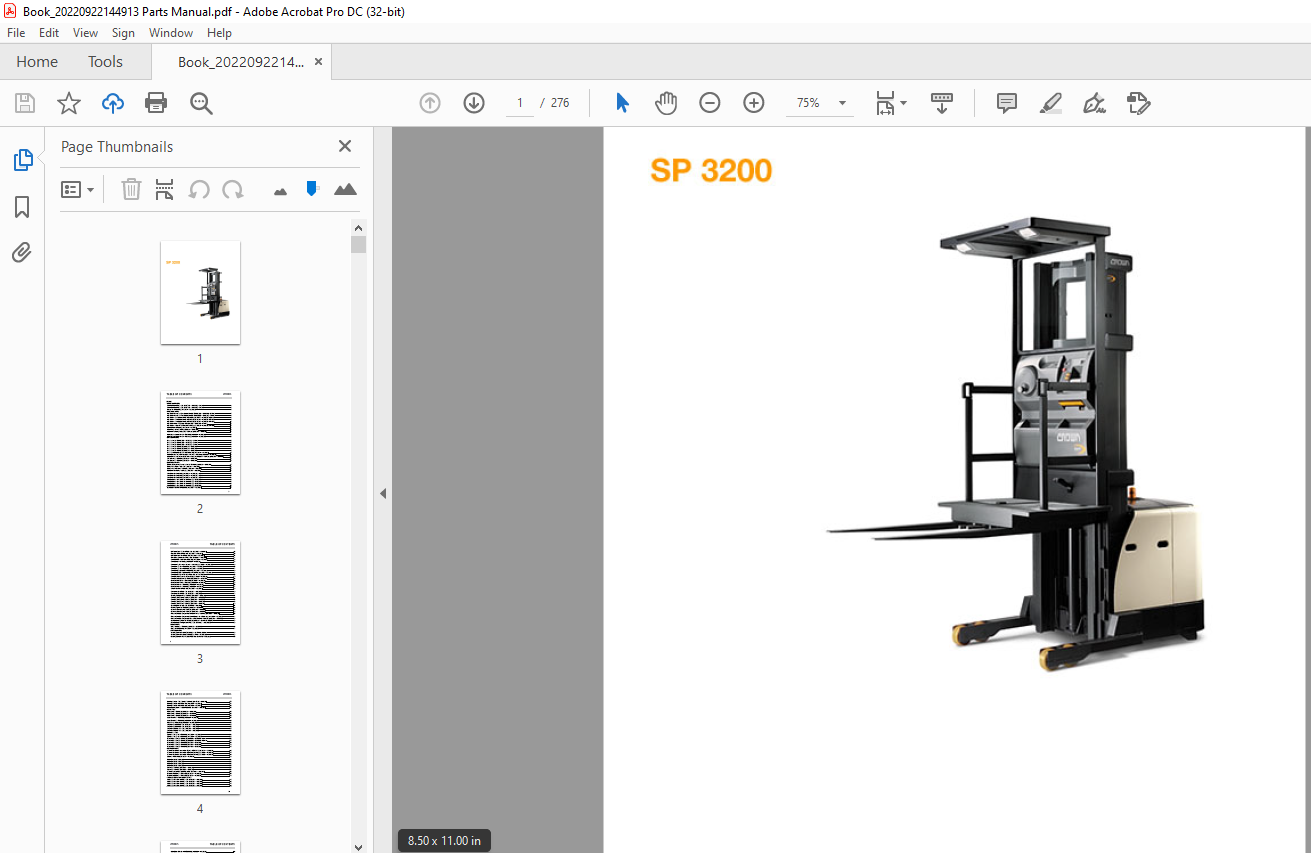The height and width of the screenshot is (853, 1311).
Task: Open the Find text magnifier
Action: point(201,103)
